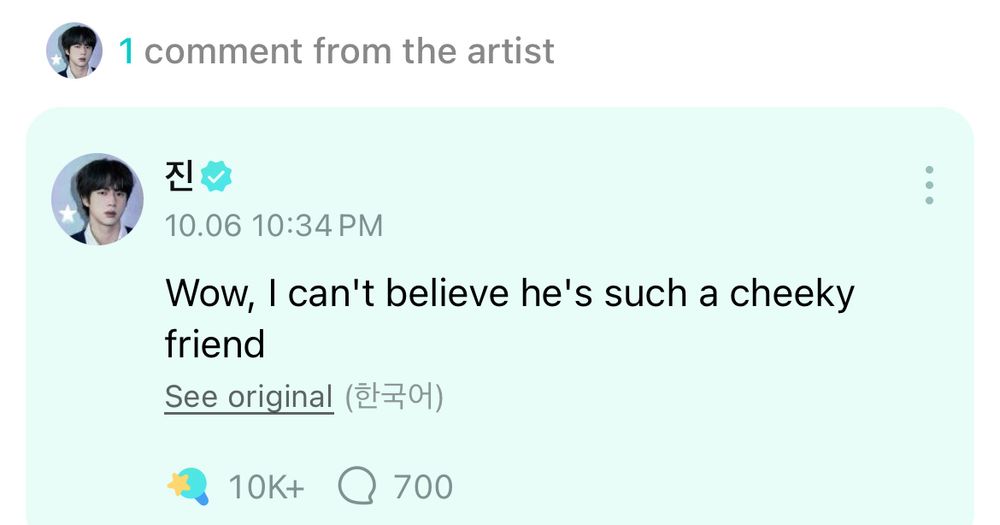Open the large 진 profile picture
Screen dimensions: 1000x525
pos(97,199)
